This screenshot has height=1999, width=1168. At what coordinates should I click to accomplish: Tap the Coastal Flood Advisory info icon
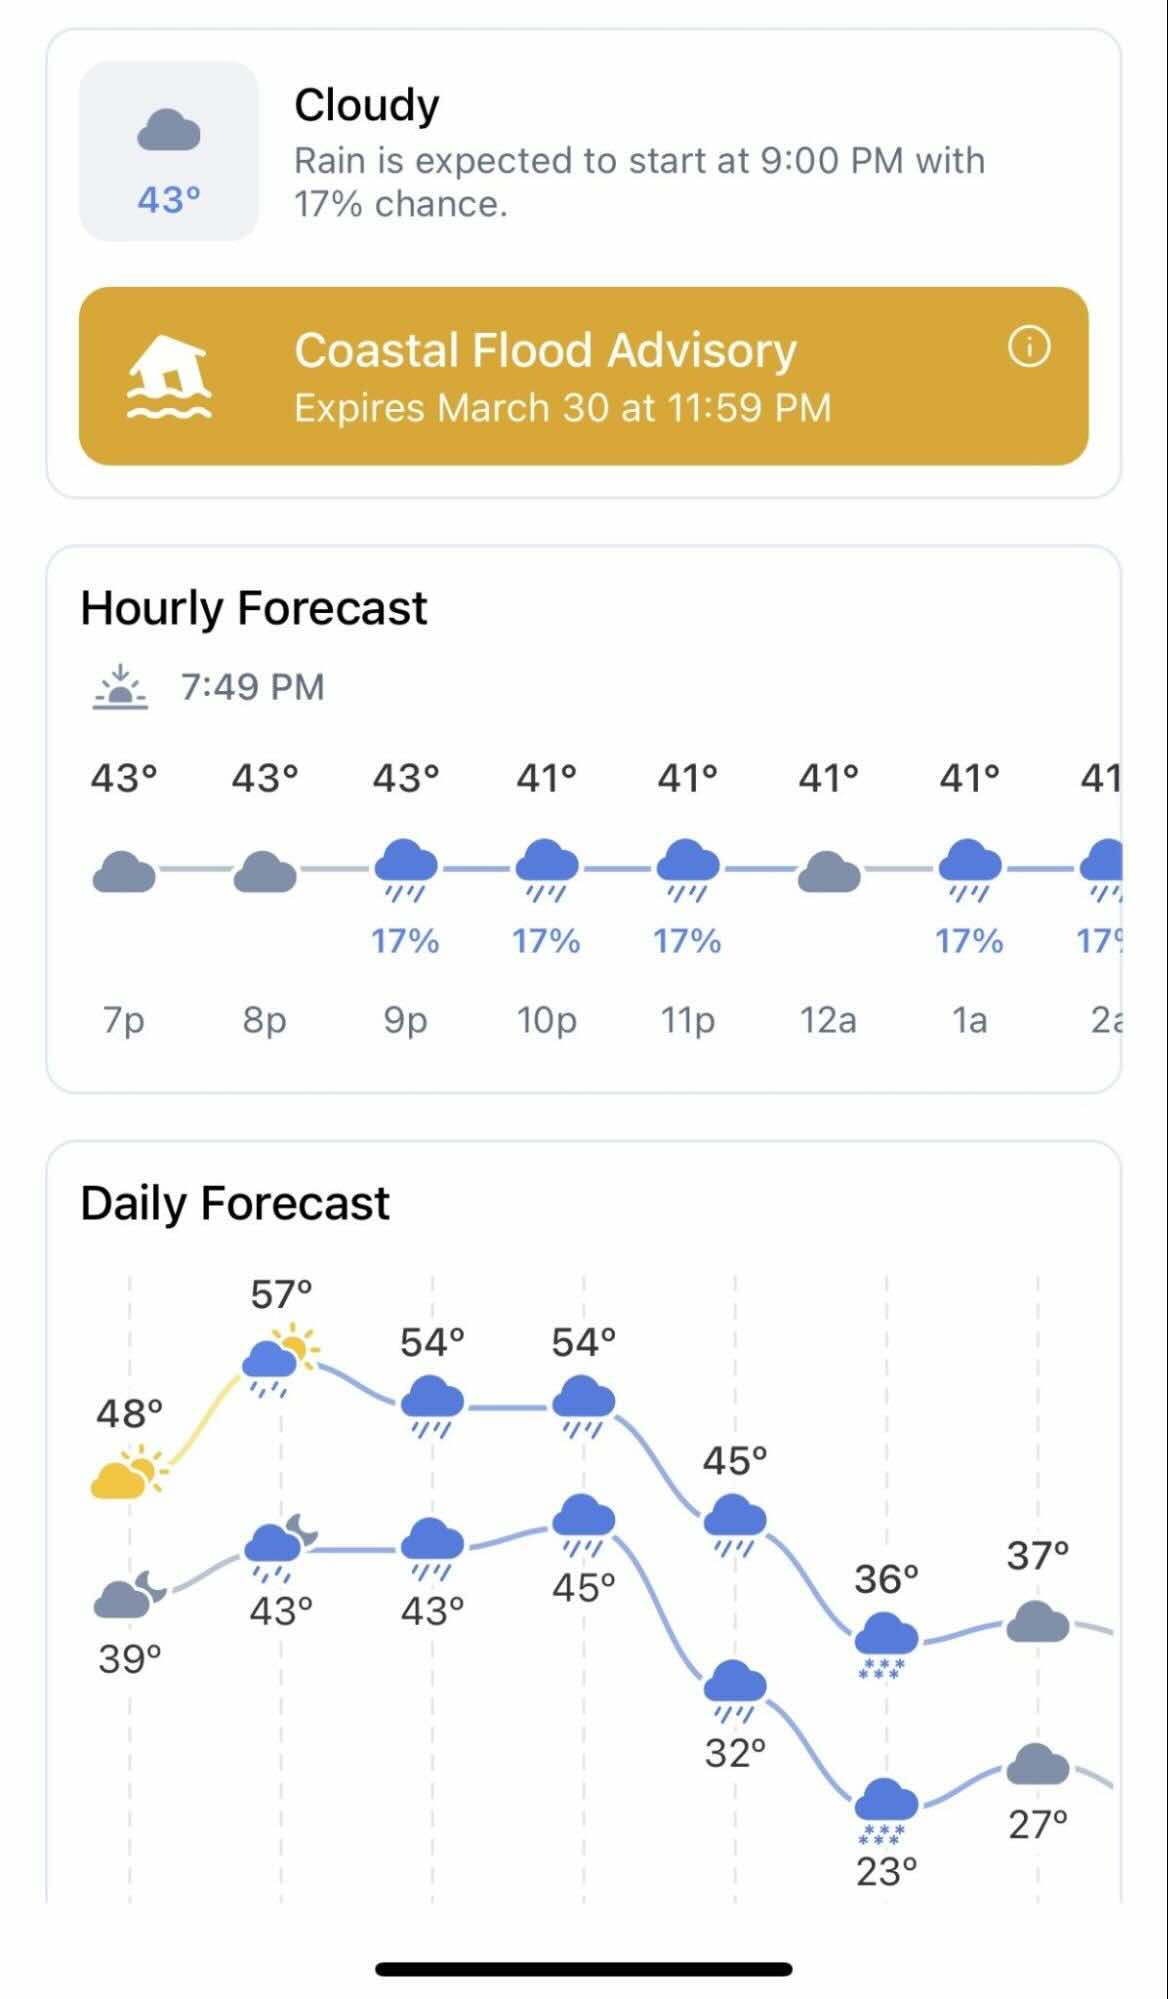[x=1028, y=348]
